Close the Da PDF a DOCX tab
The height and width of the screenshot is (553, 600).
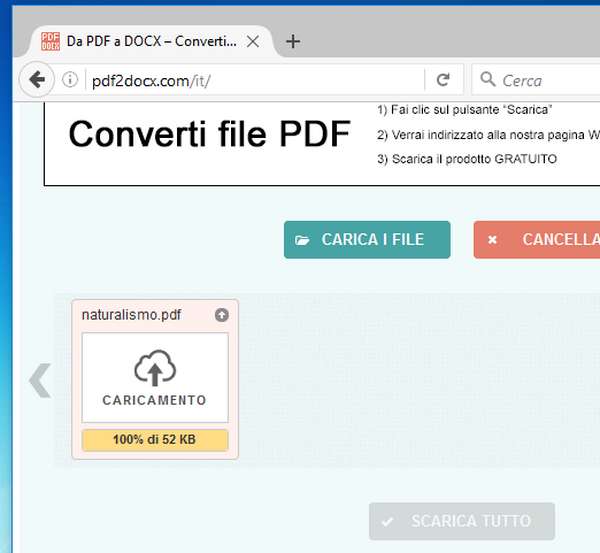tap(253, 41)
